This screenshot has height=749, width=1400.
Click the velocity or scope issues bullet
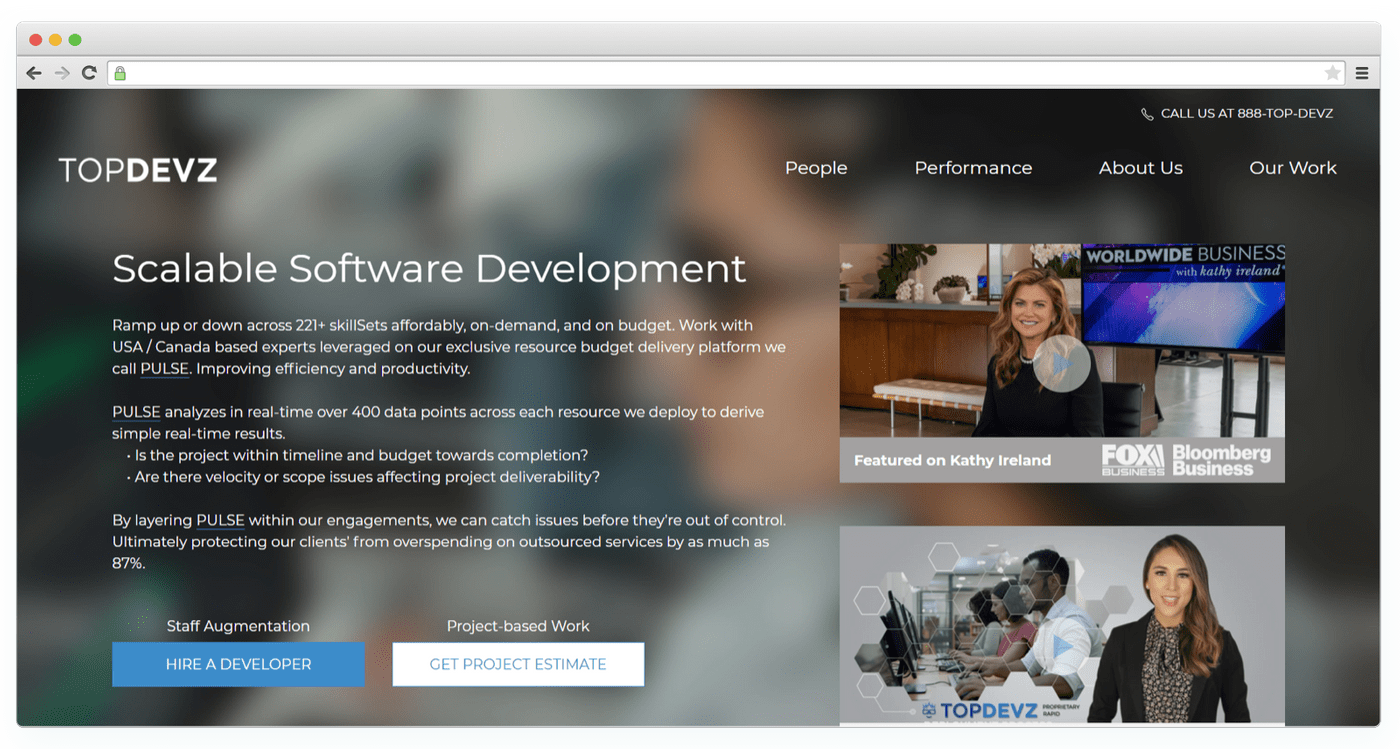point(363,477)
